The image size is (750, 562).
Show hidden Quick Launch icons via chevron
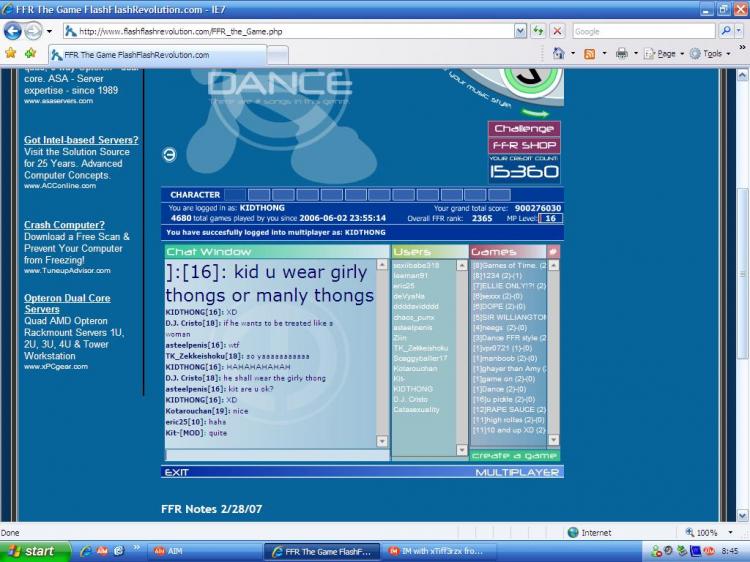[137, 547]
